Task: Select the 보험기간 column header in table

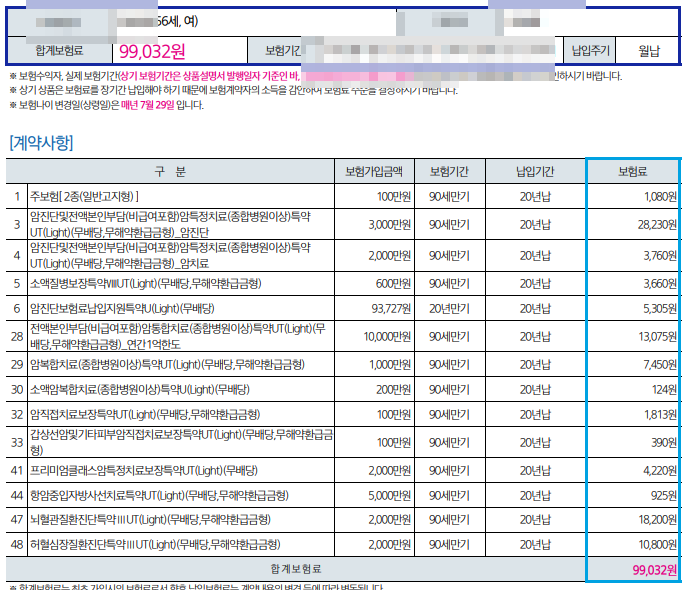Action: coord(449,171)
